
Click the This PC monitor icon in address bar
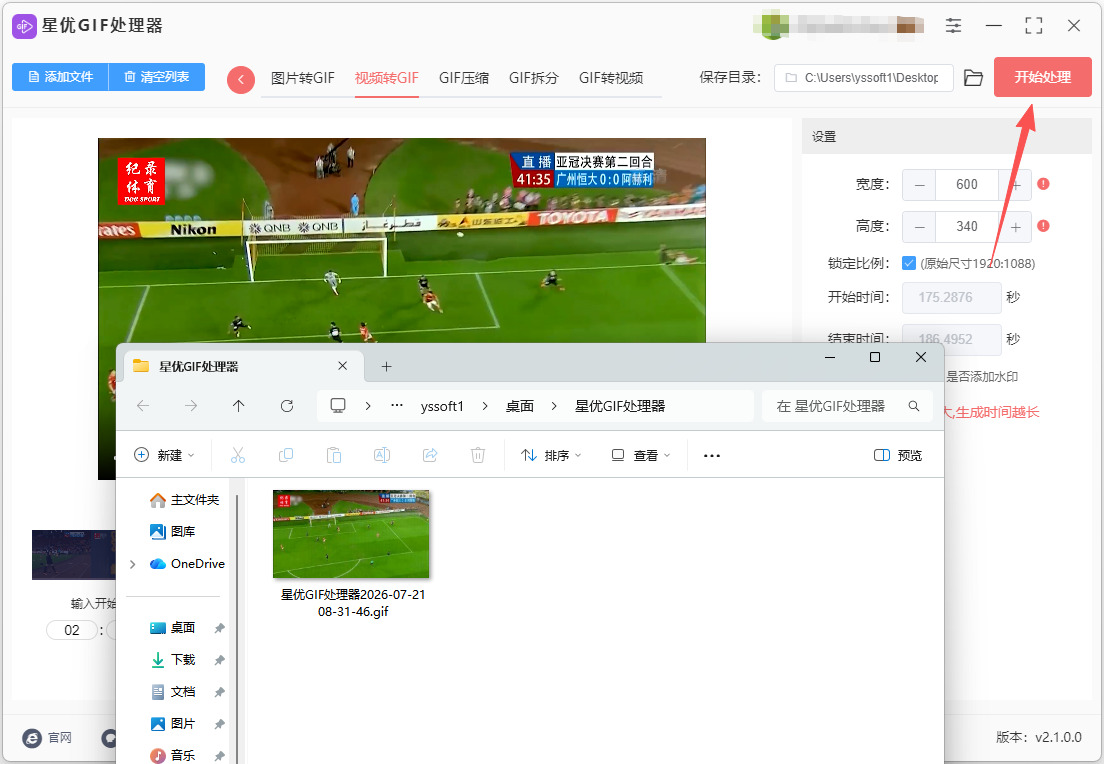pyautogui.click(x=338, y=406)
